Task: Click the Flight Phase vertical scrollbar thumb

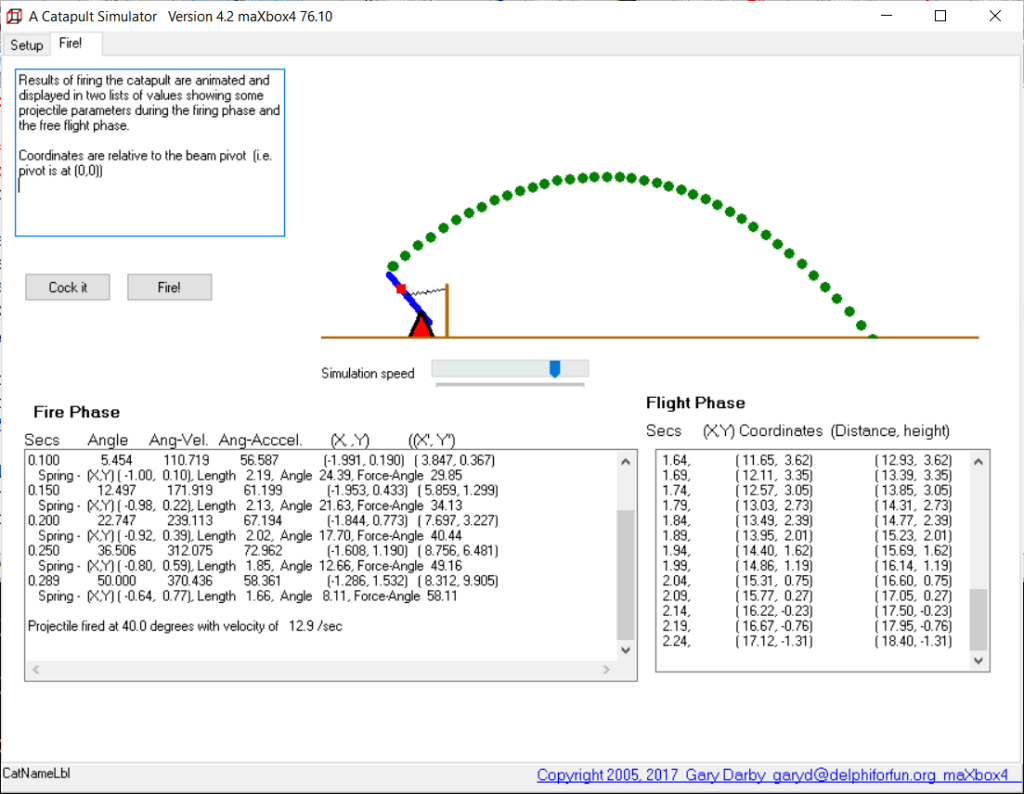Action: click(978, 619)
